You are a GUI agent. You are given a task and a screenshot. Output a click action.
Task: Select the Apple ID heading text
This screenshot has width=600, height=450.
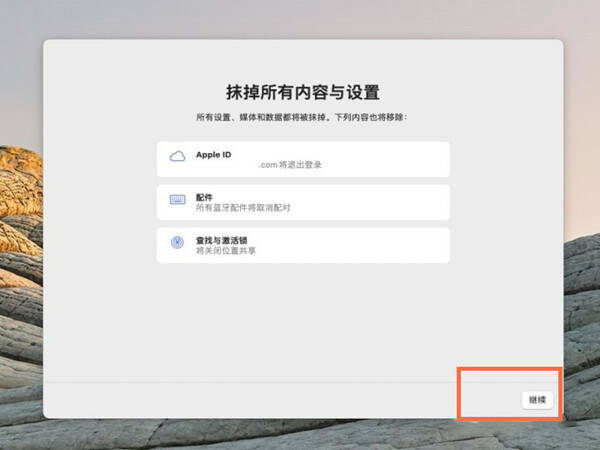coord(214,155)
